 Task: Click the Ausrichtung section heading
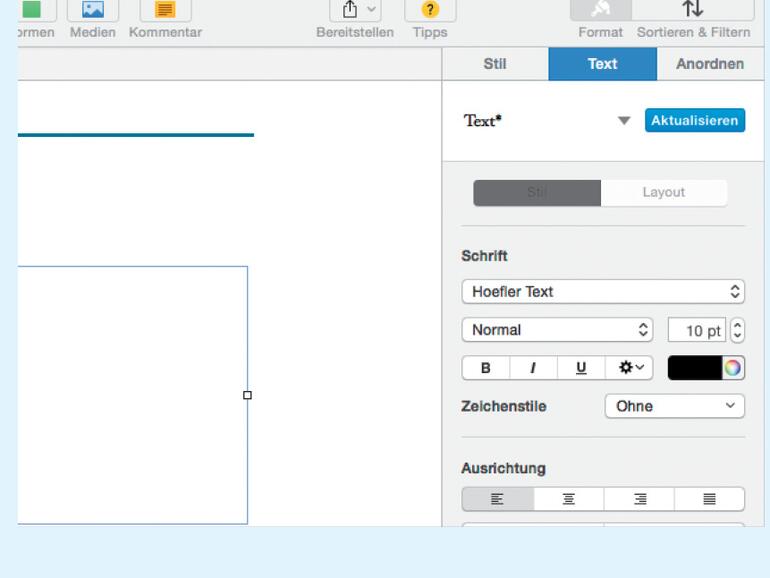point(503,468)
